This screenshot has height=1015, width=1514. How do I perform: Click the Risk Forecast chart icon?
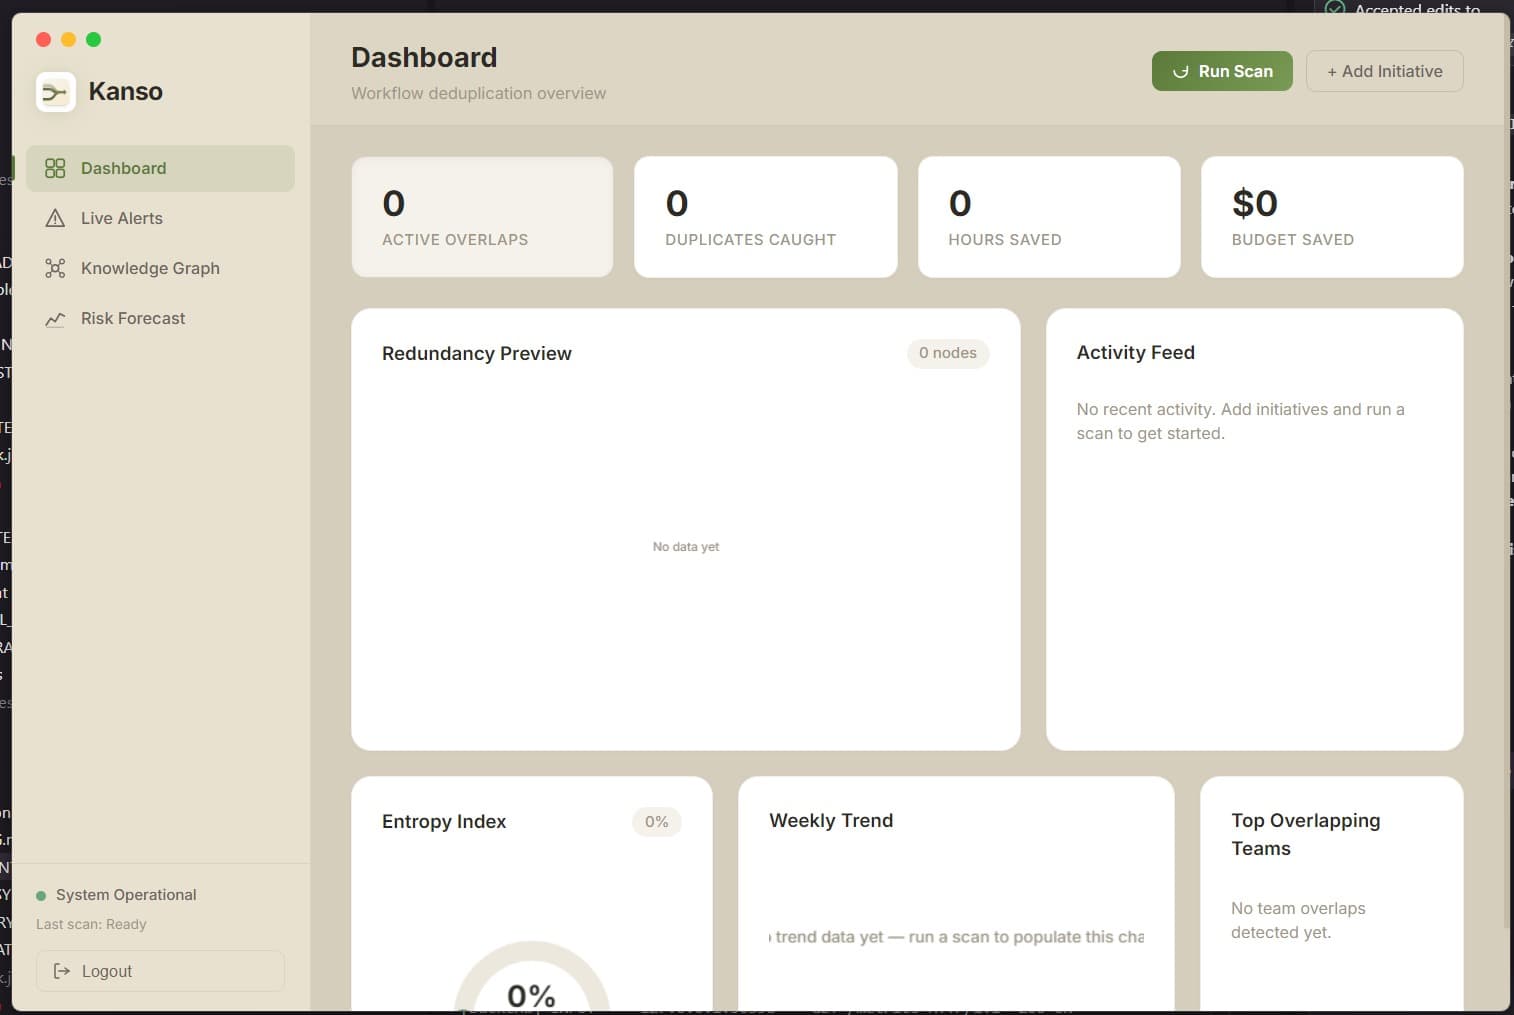[x=55, y=319]
